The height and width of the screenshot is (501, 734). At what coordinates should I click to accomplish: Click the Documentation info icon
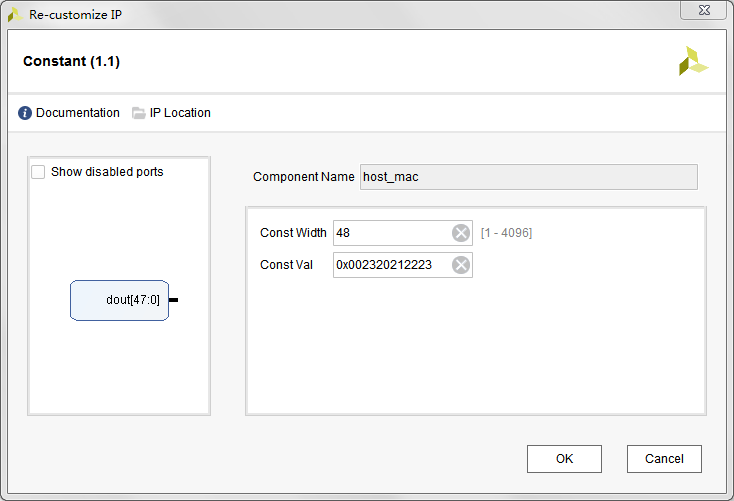pyautogui.click(x=25, y=113)
